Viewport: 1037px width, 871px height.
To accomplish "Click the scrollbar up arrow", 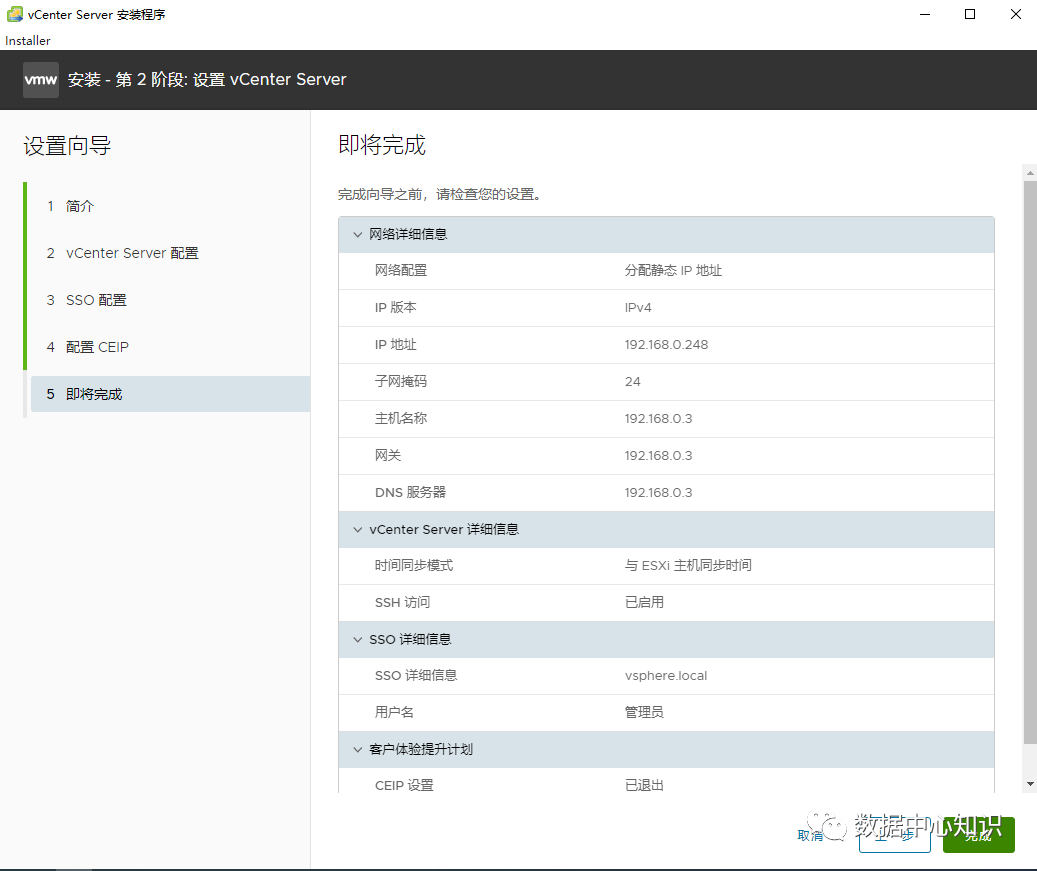I will tap(1030, 173).
